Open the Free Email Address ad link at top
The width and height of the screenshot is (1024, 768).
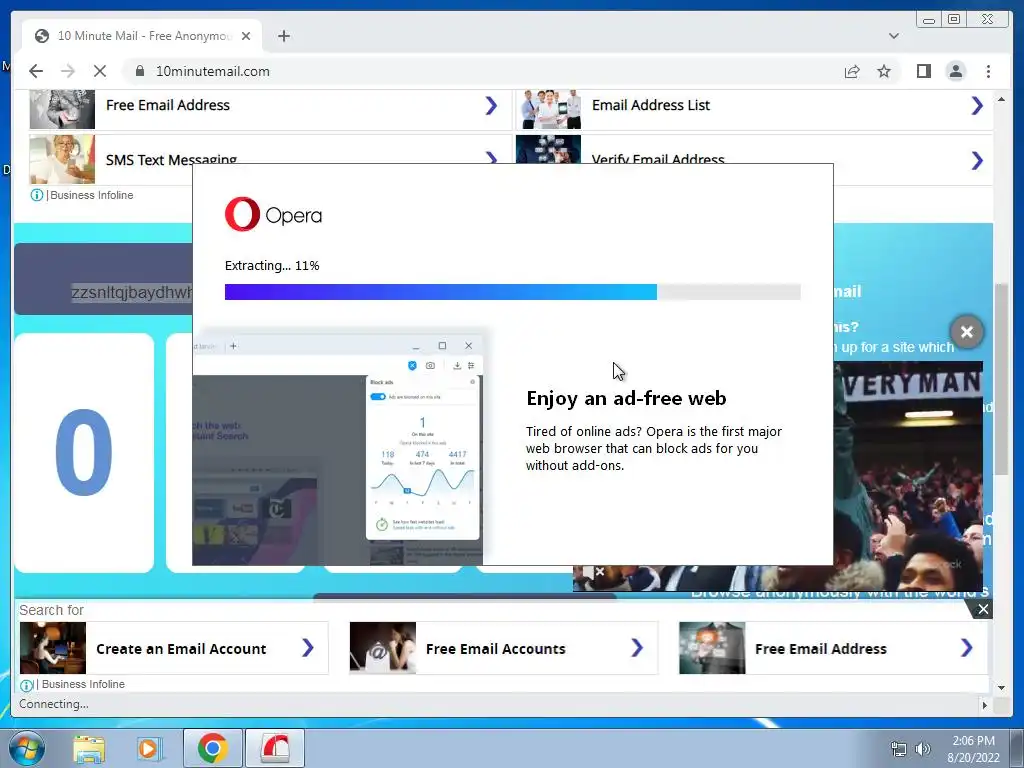(168, 105)
